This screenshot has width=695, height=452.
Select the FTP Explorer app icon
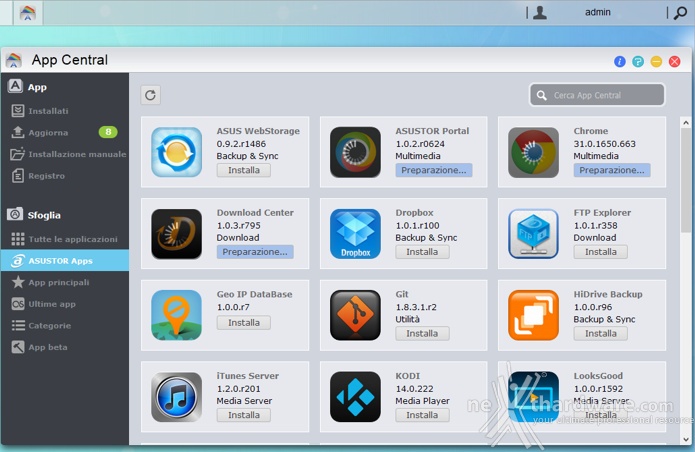(x=533, y=234)
